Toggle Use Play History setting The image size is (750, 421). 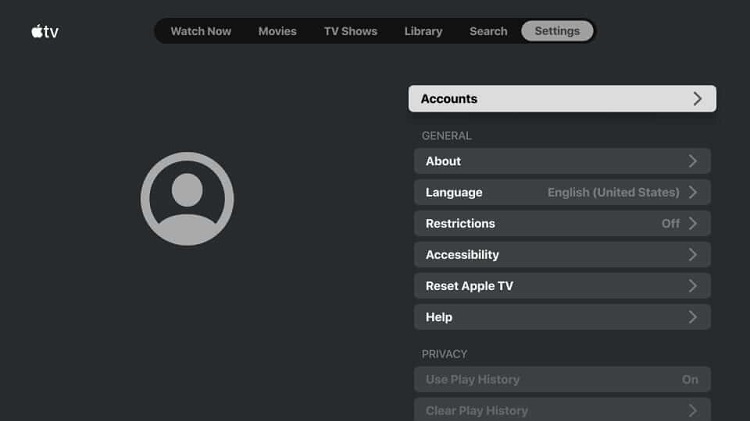562,379
